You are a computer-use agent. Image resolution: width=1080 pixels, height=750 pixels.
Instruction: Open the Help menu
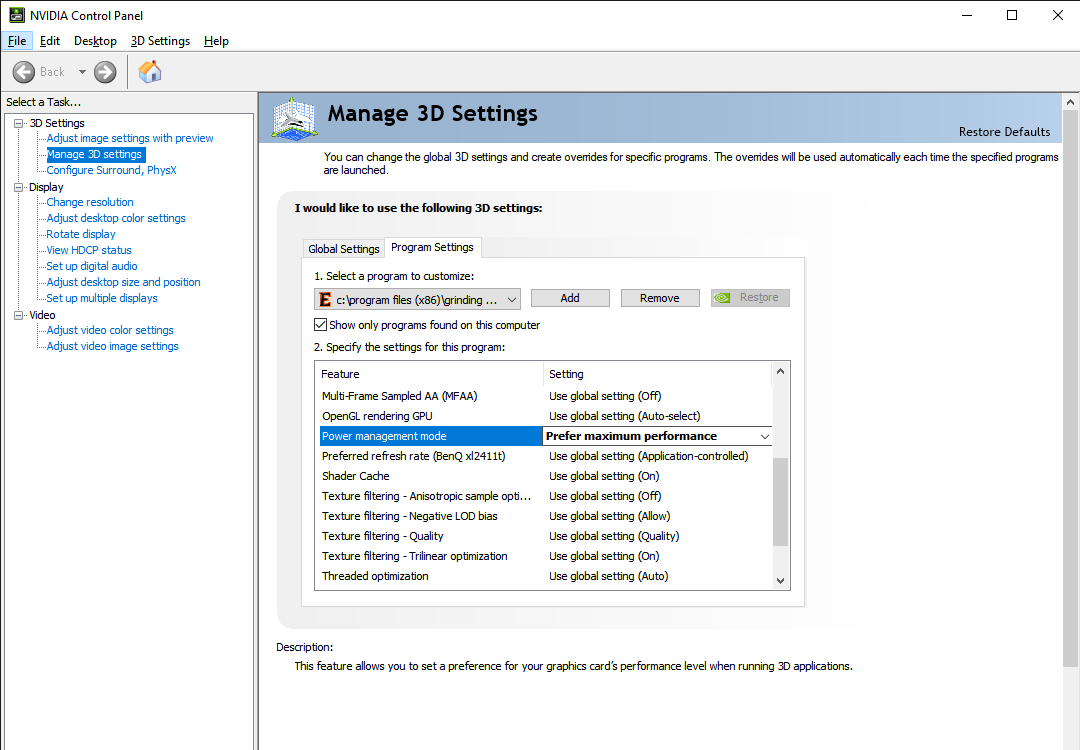[216, 41]
